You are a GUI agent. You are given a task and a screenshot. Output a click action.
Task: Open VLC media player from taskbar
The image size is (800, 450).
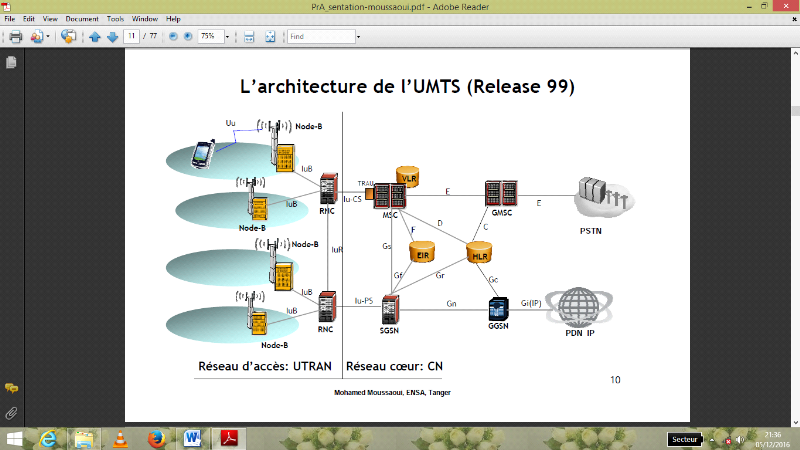point(119,438)
